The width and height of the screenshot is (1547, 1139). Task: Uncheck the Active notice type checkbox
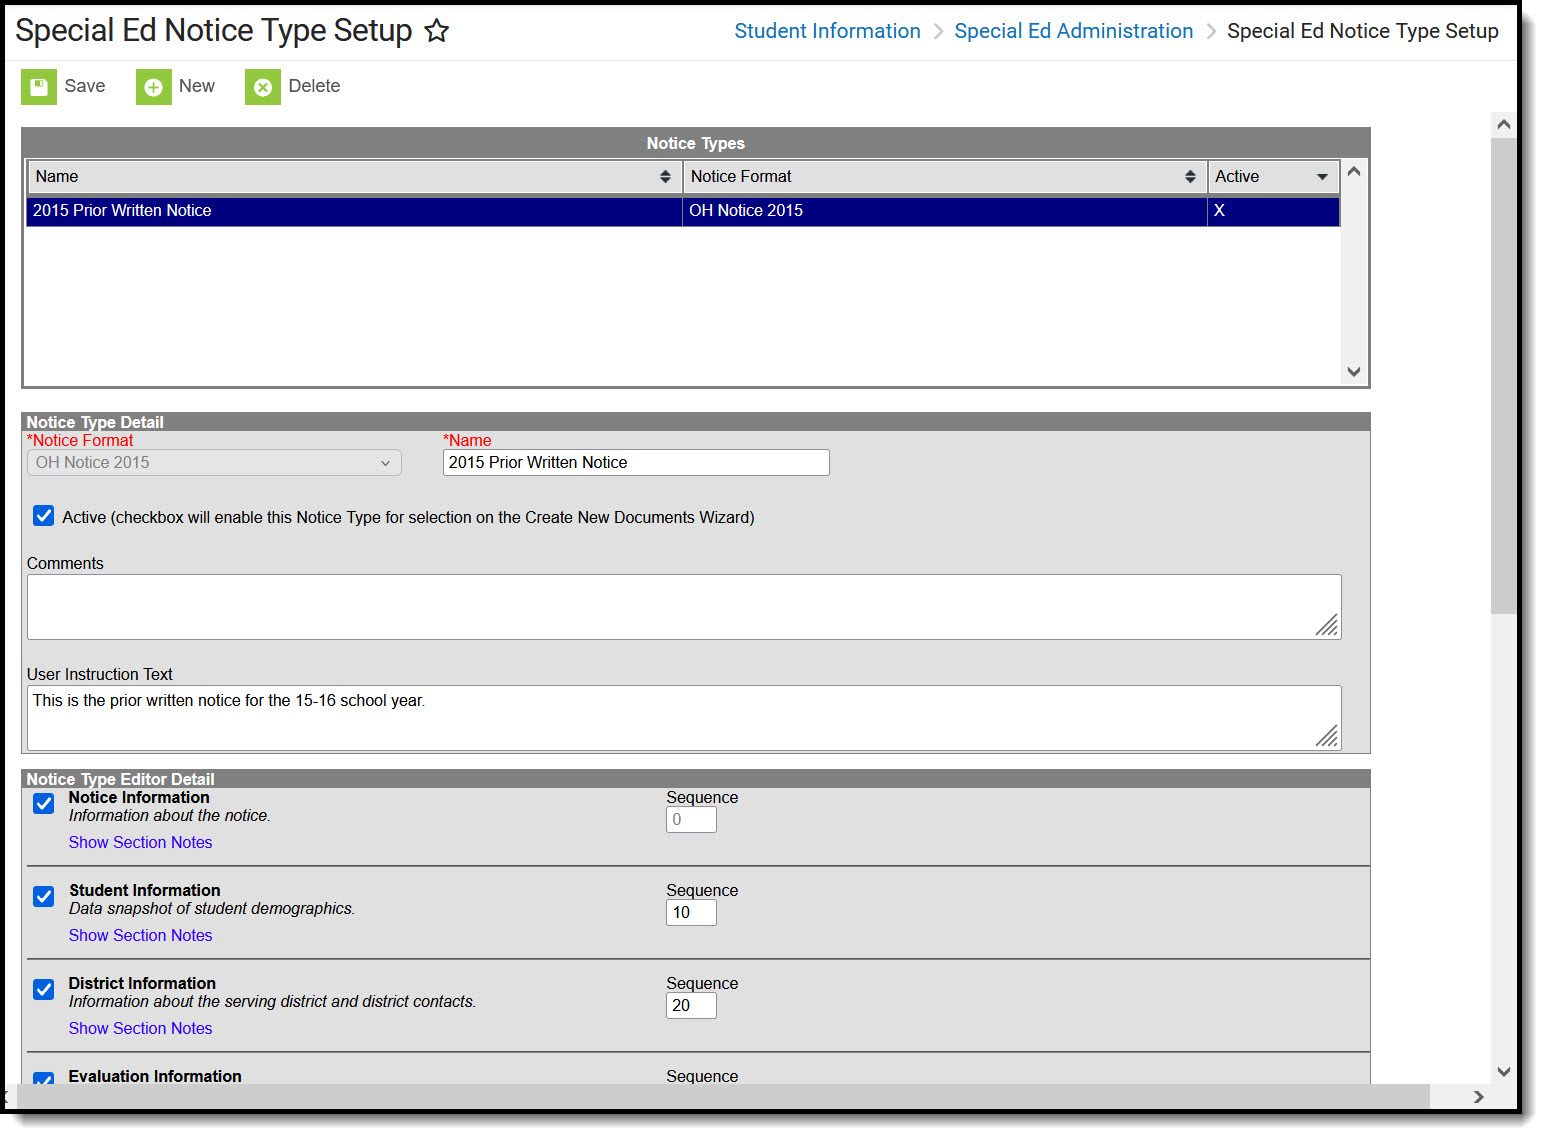tap(44, 516)
